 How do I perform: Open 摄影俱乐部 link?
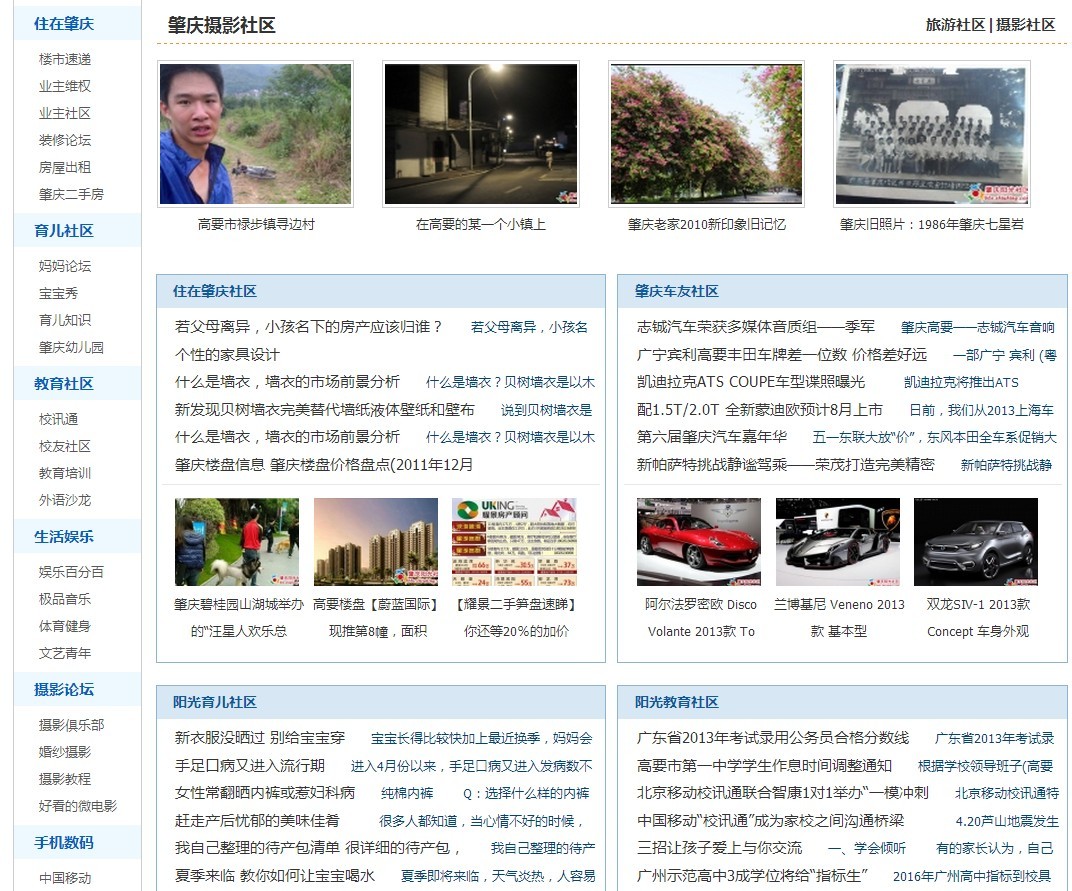[71, 725]
